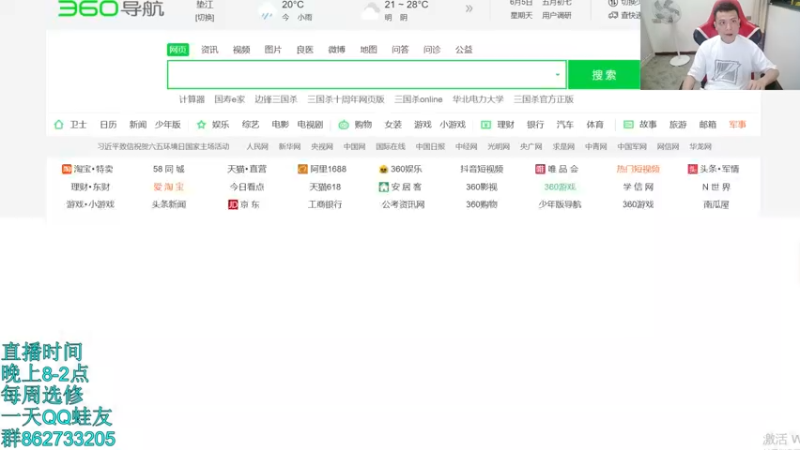Click the 华北电力大学 hot search link
The height and width of the screenshot is (450, 800).
478,99
